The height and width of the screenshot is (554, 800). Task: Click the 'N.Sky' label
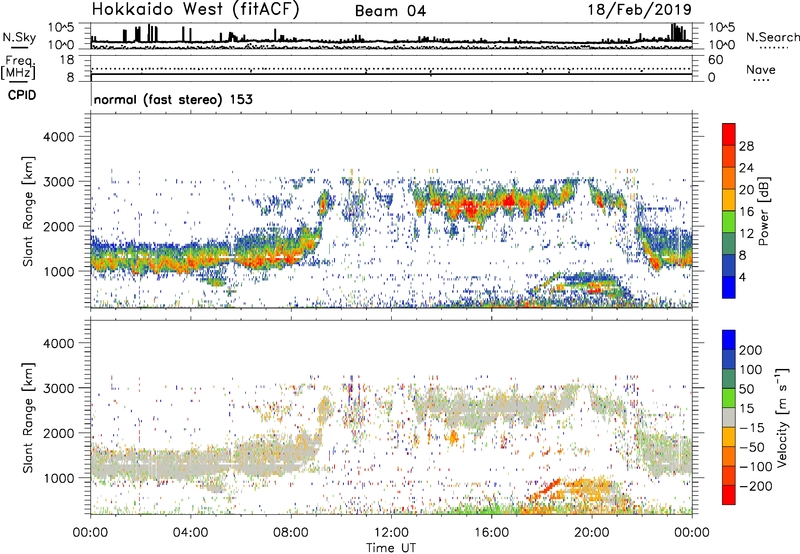pyautogui.click(x=19, y=37)
